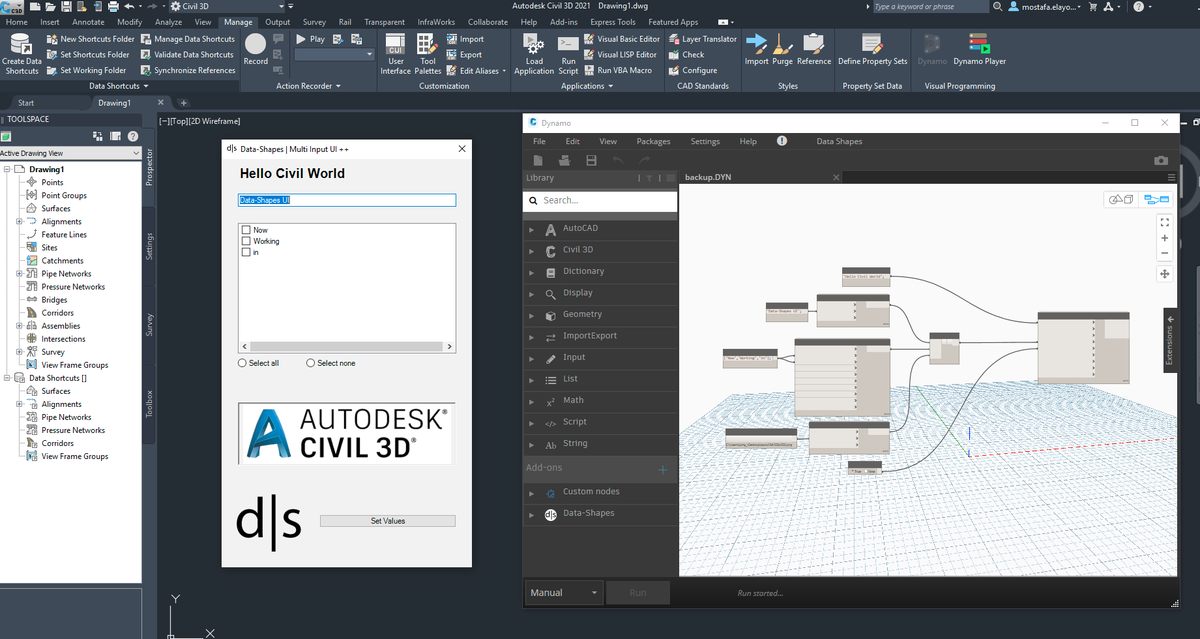Click the Play action macro button
1200x639 pixels.
tap(310, 39)
